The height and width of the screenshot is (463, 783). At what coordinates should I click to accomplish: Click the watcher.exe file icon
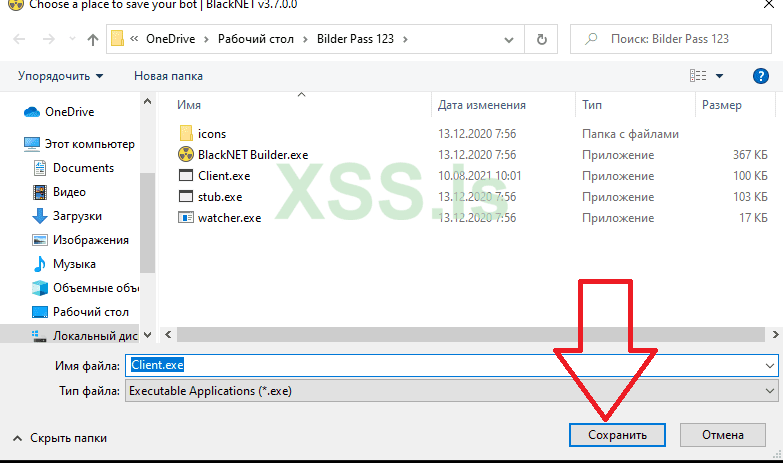coord(186,217)
